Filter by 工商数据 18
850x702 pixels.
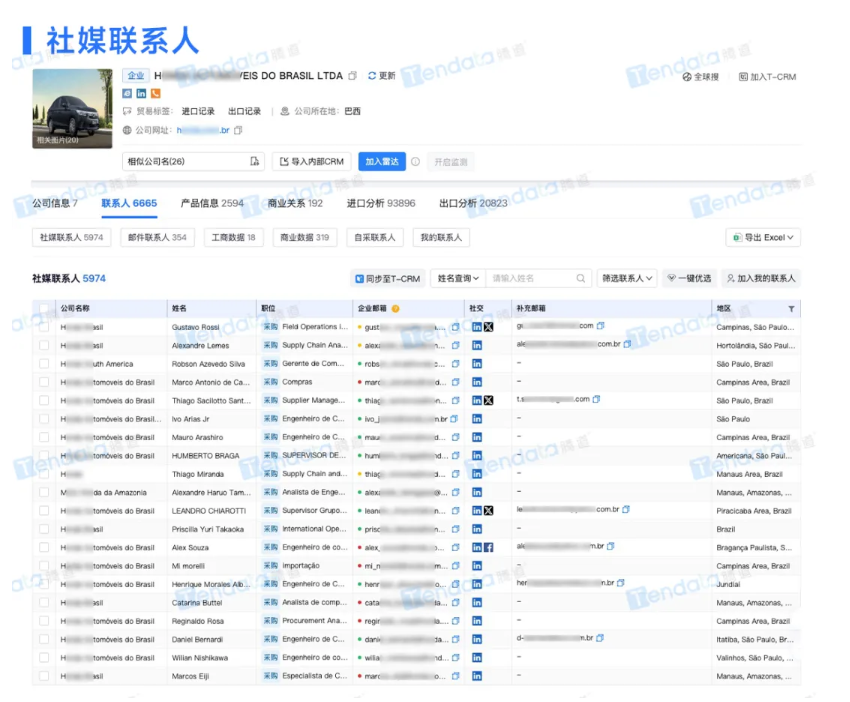click(x=234, y=237)
